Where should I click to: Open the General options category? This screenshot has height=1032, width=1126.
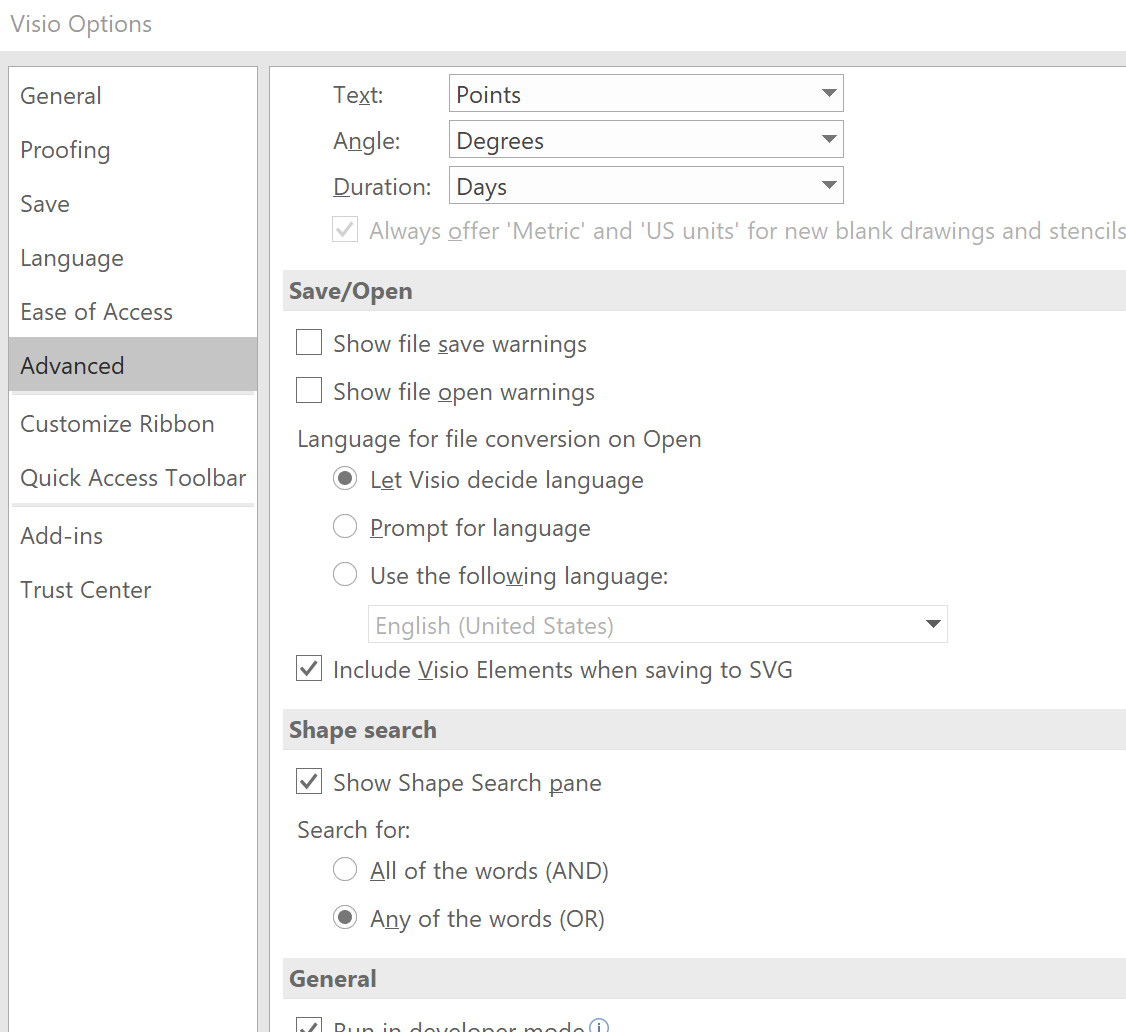tap(61, 96)
